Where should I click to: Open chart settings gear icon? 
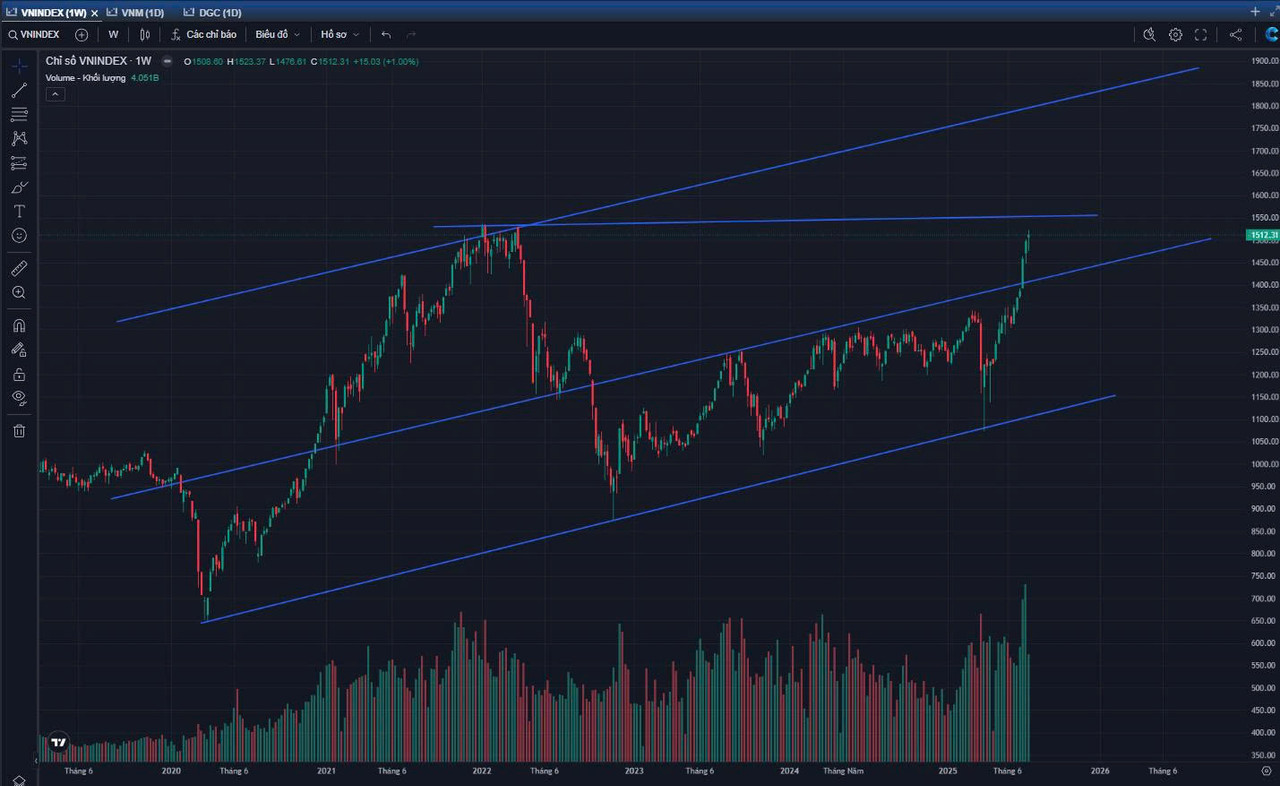coord(1175,34)
